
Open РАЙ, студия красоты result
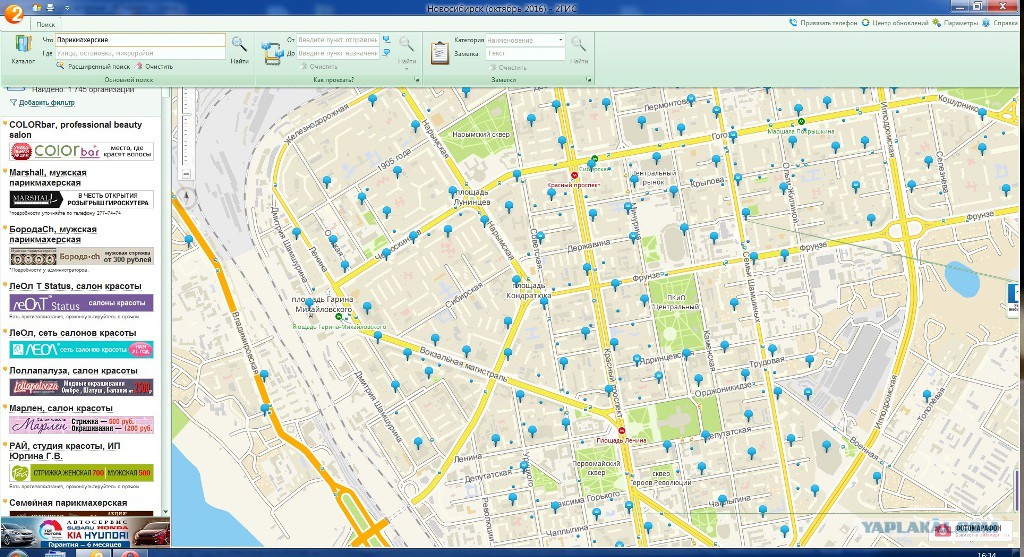pos(65,451)
